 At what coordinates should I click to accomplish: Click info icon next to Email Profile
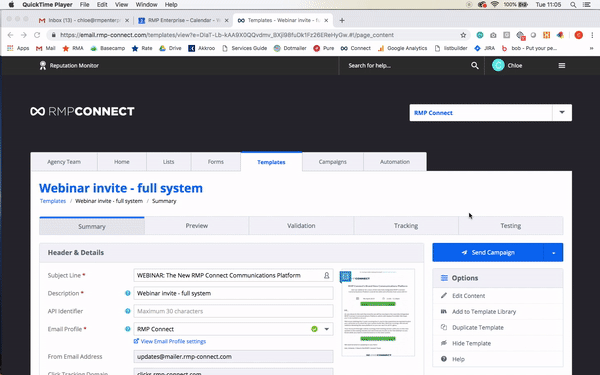click(128, 329)
